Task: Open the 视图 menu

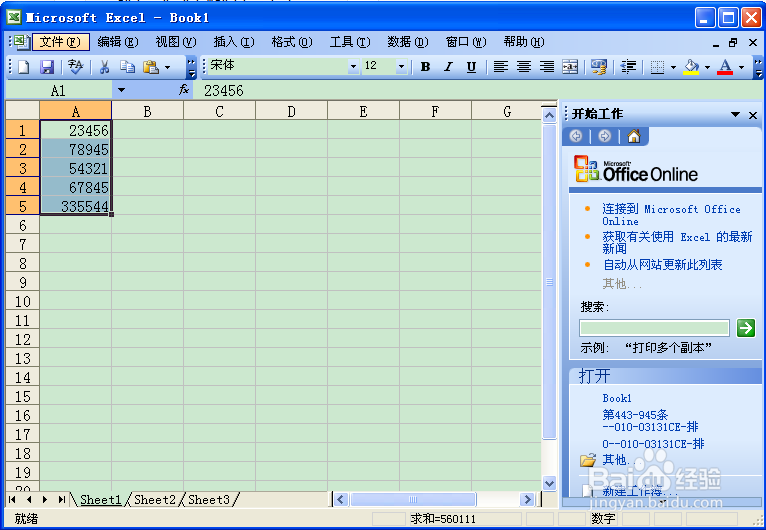Action: tap(176, 42)
